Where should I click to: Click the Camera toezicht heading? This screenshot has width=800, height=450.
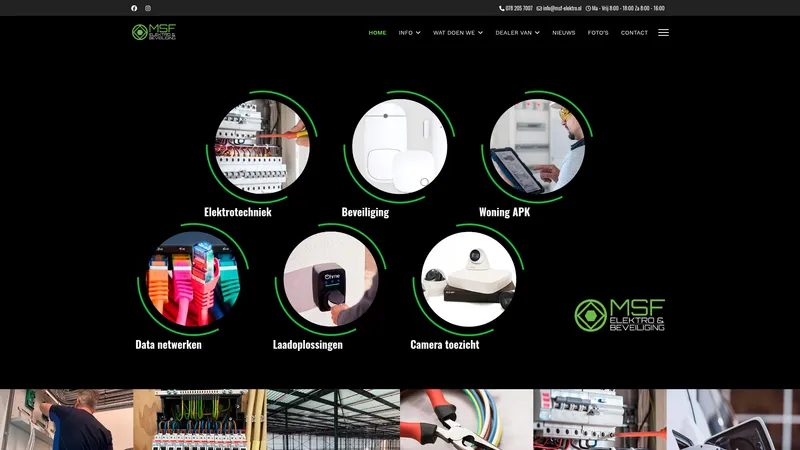[x=445, y=345]
